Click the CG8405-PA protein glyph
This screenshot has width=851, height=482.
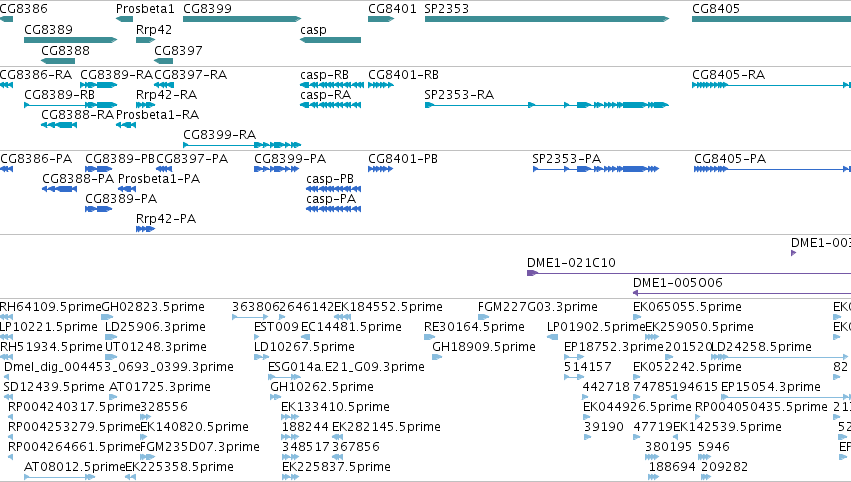tap(772, 169)
